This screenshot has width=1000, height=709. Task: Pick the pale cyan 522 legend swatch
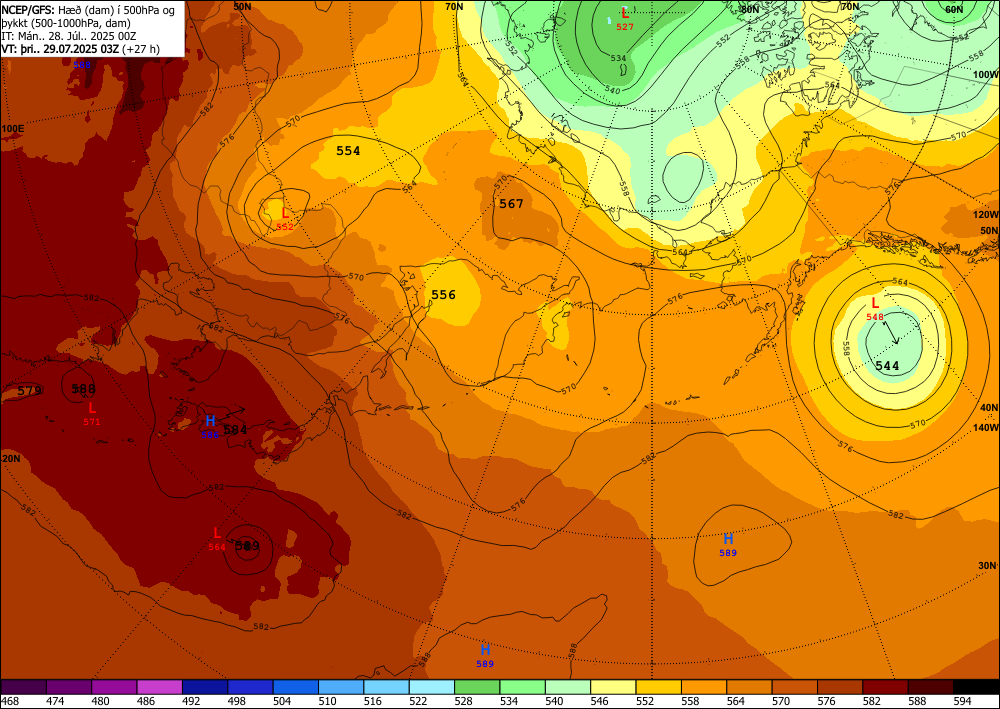tap(431, 687)
